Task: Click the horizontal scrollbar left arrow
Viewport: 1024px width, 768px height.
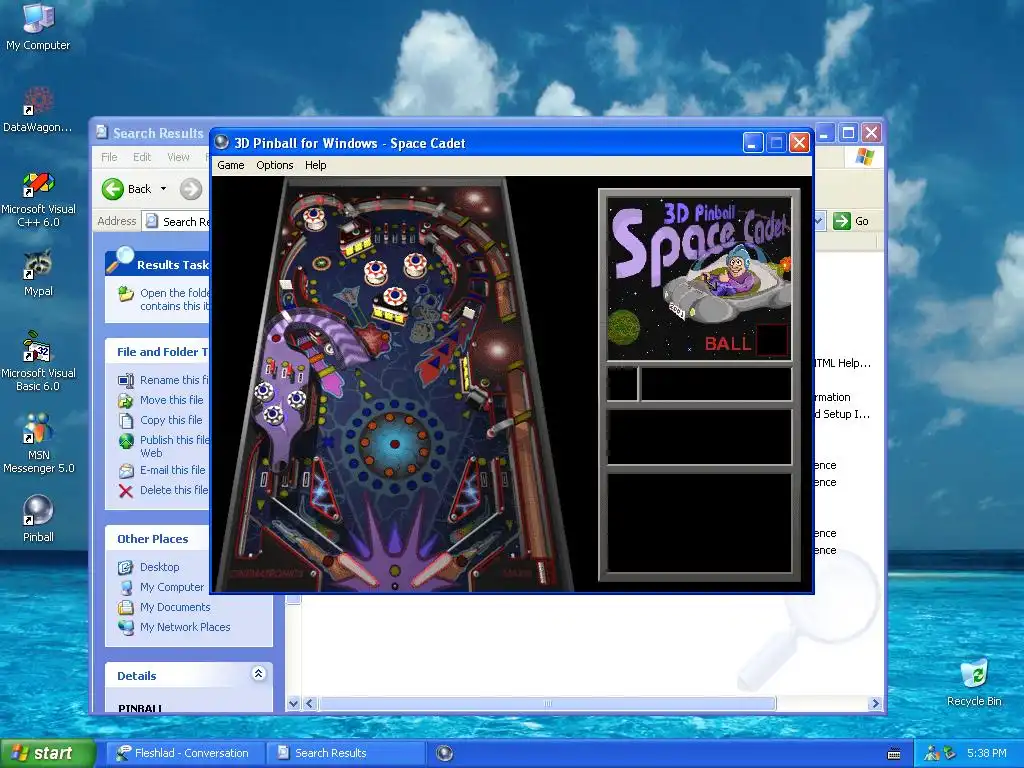Action: point(310,703)
